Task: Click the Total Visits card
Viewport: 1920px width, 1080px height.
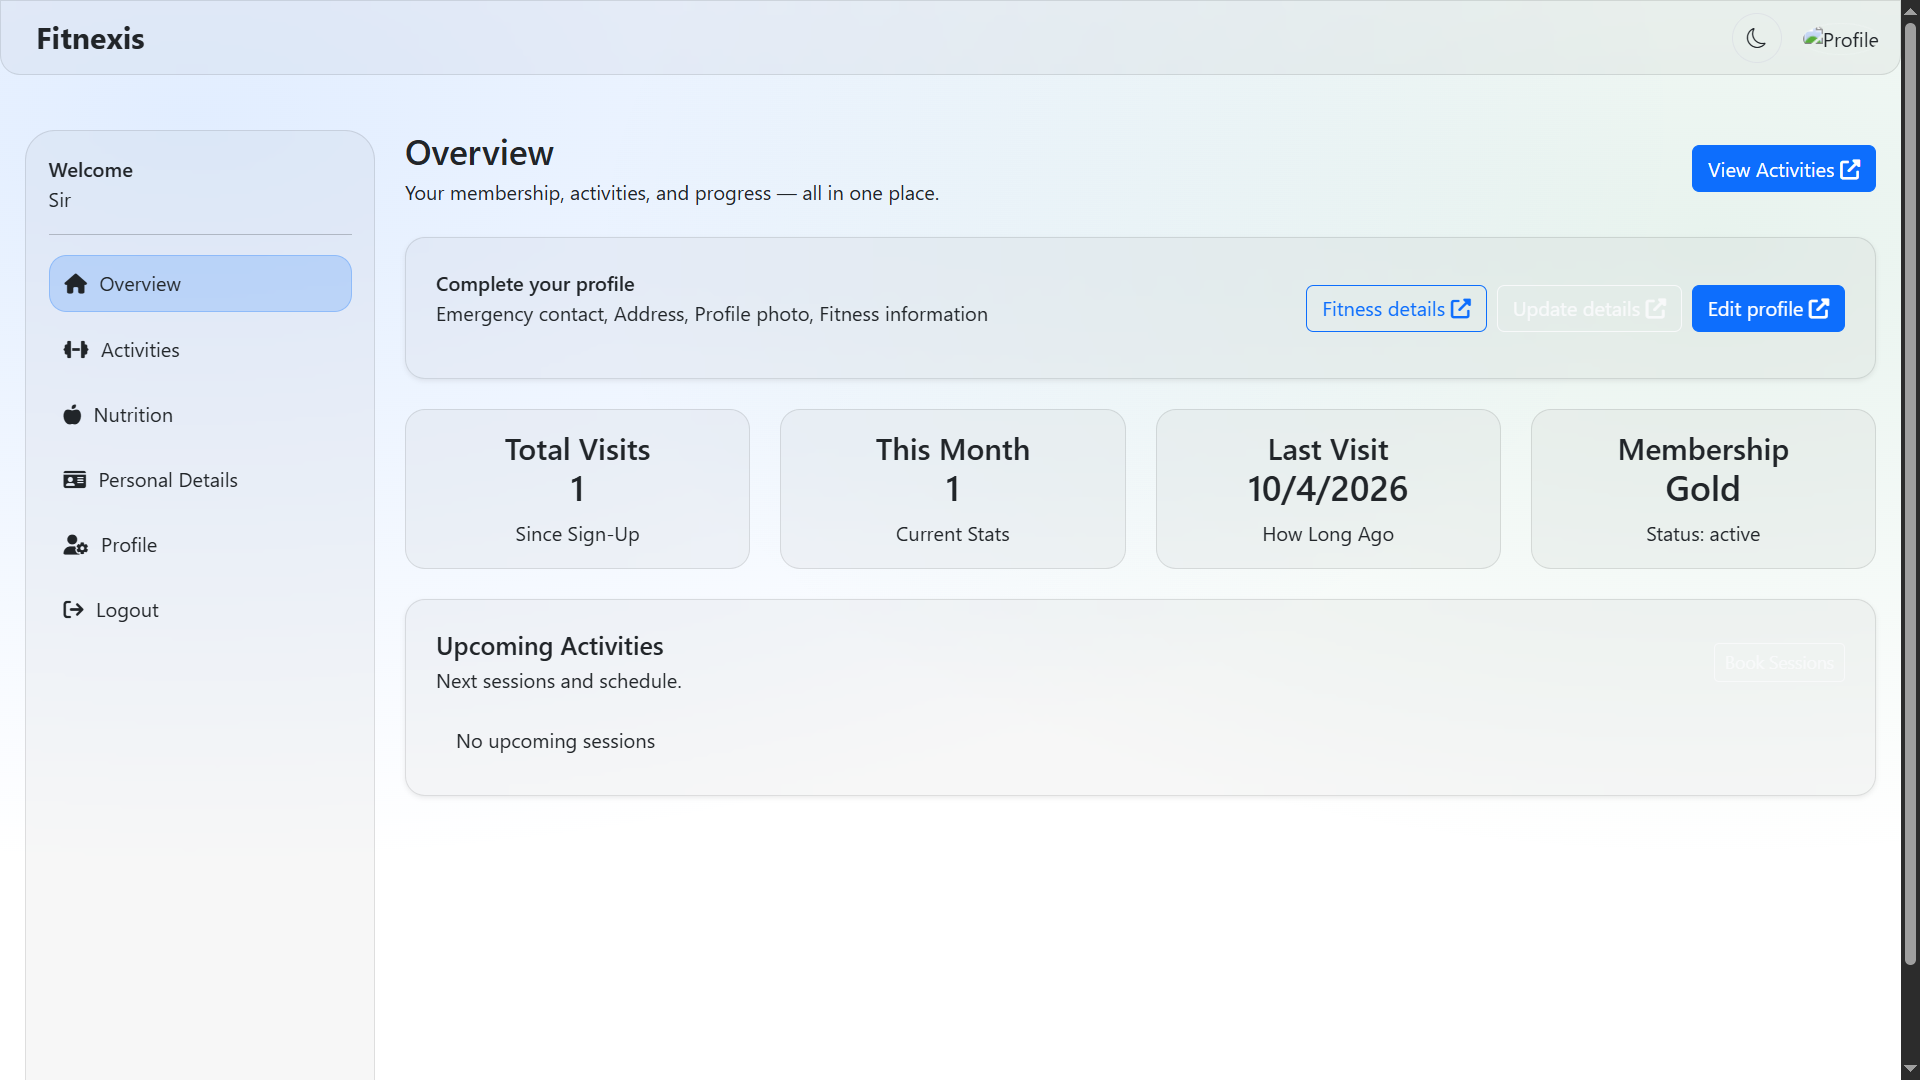Action: [577, 489]
